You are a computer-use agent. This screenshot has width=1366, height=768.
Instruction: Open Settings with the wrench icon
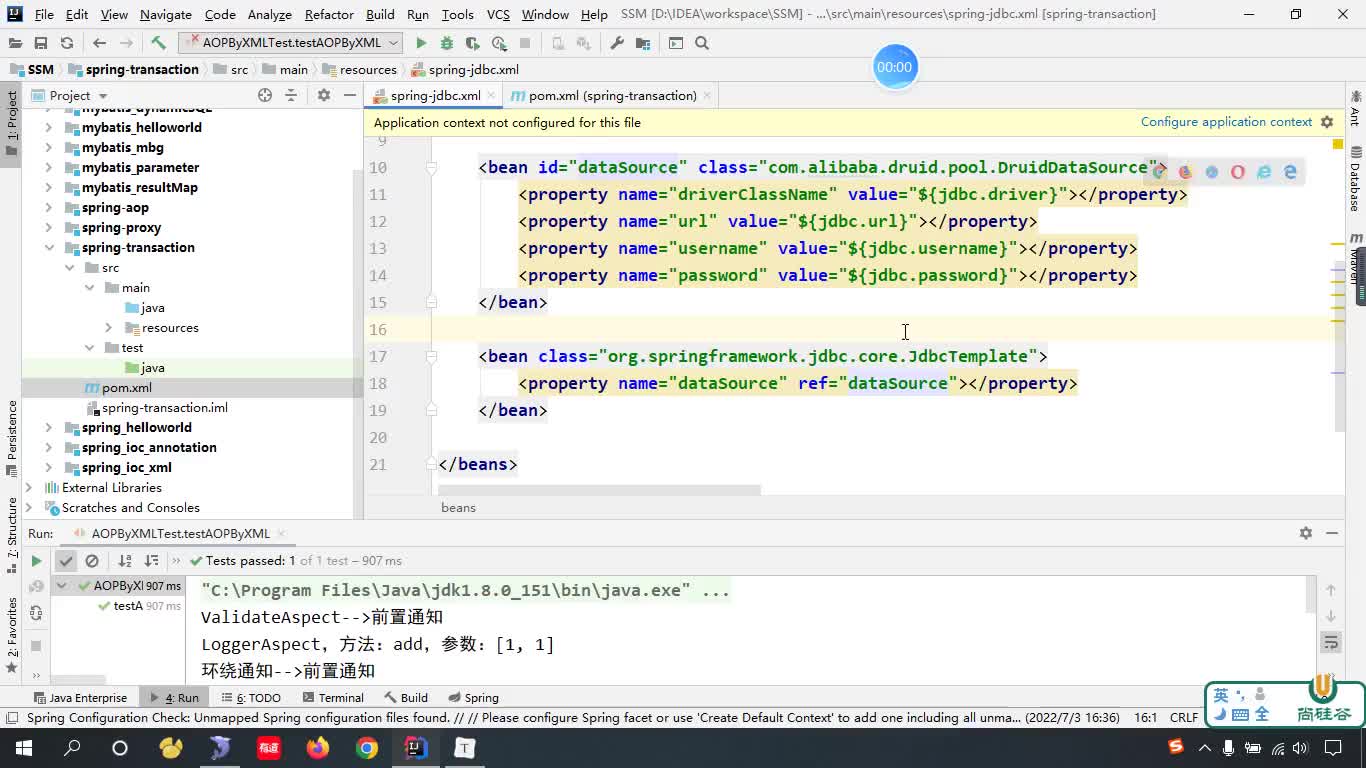click(x=617, y=43)
